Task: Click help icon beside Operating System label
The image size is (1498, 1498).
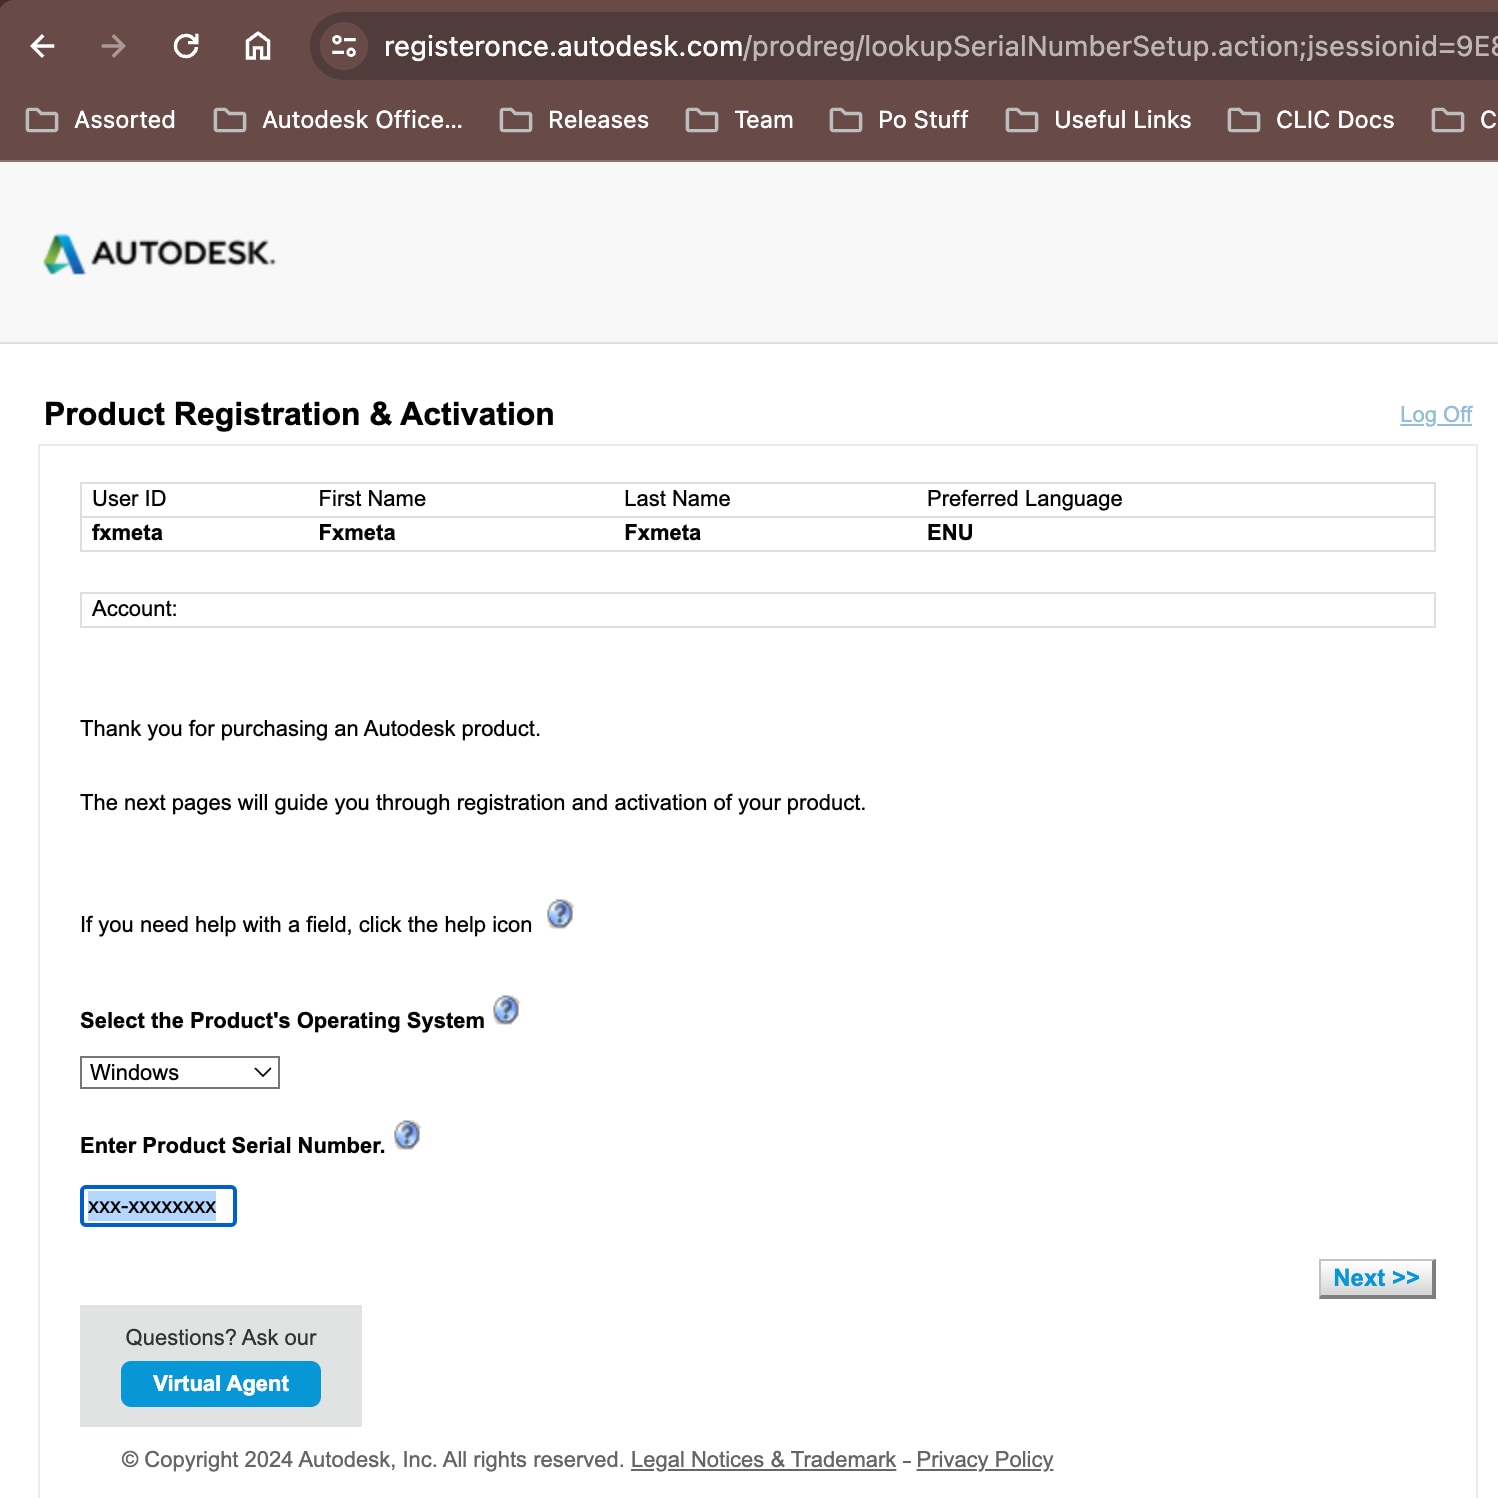Action: click(507, 1010)
